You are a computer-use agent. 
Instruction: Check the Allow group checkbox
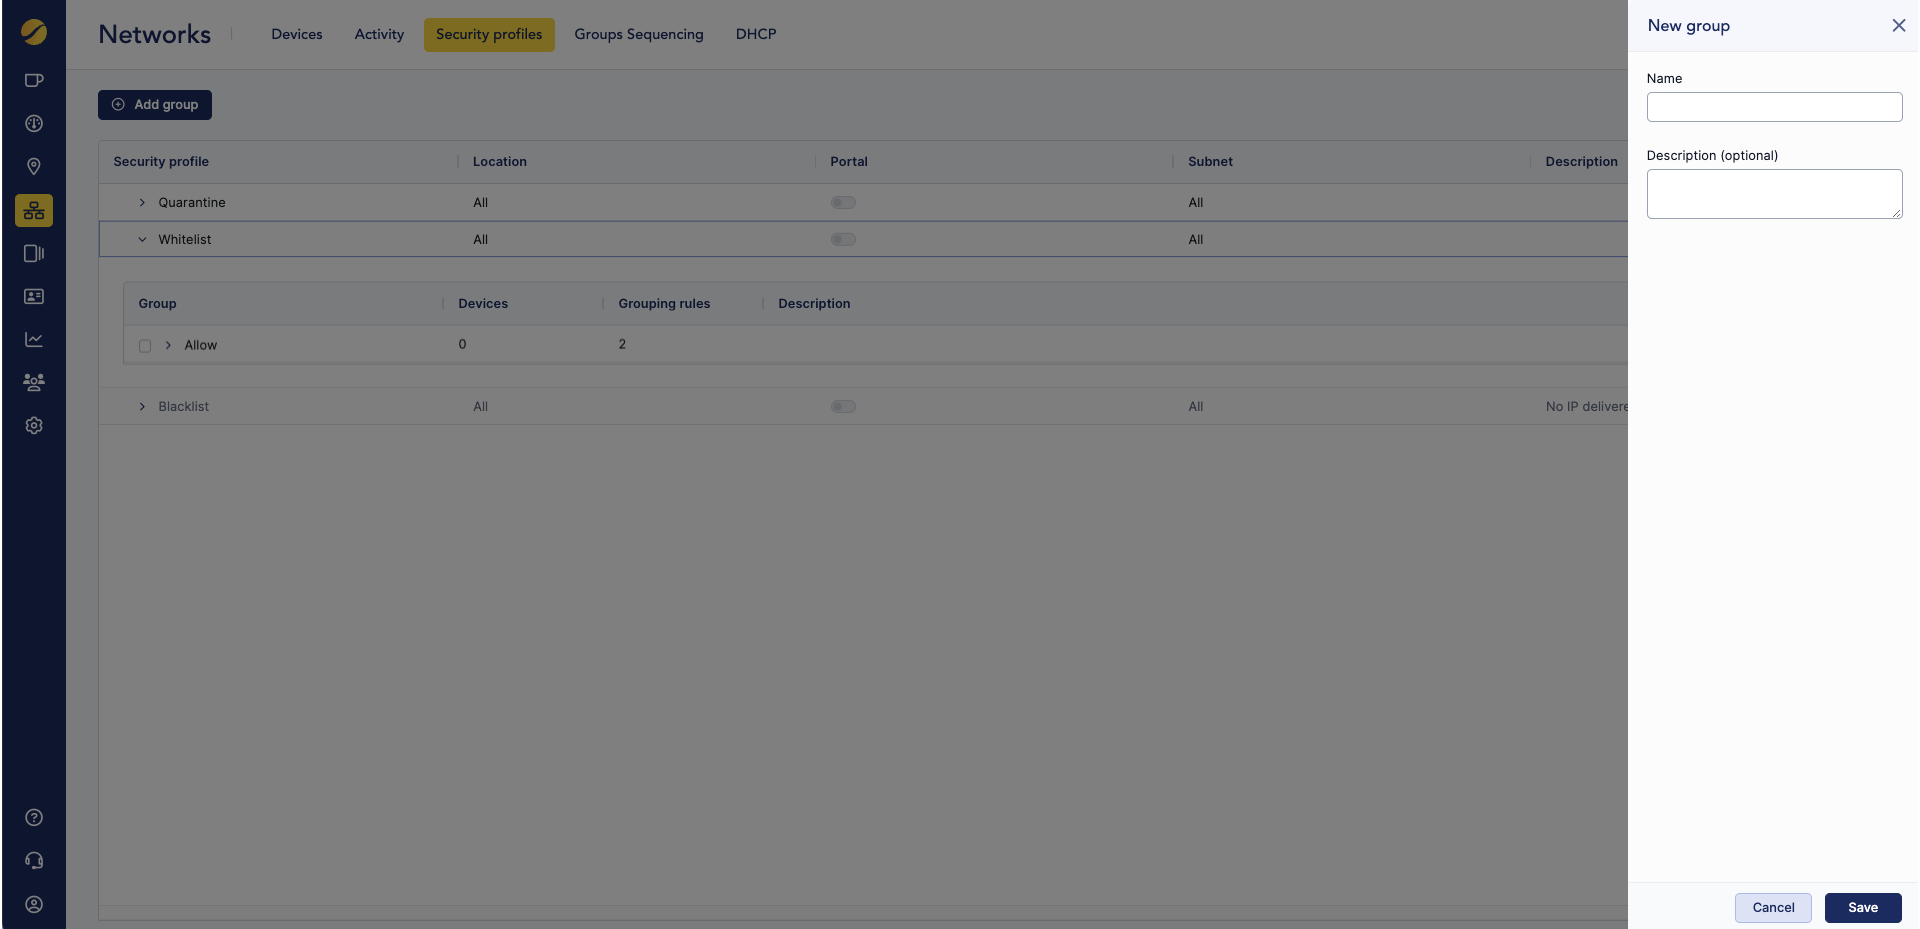[145, 346]
